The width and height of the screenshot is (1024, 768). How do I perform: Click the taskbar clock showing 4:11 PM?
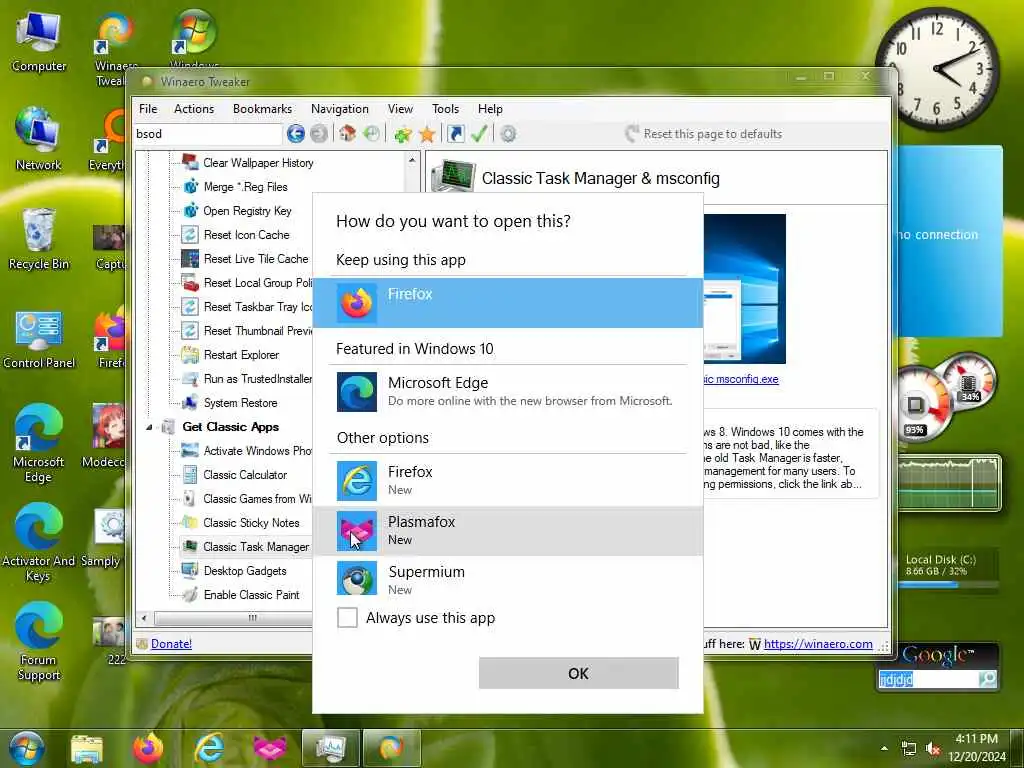tap(976, 748)
